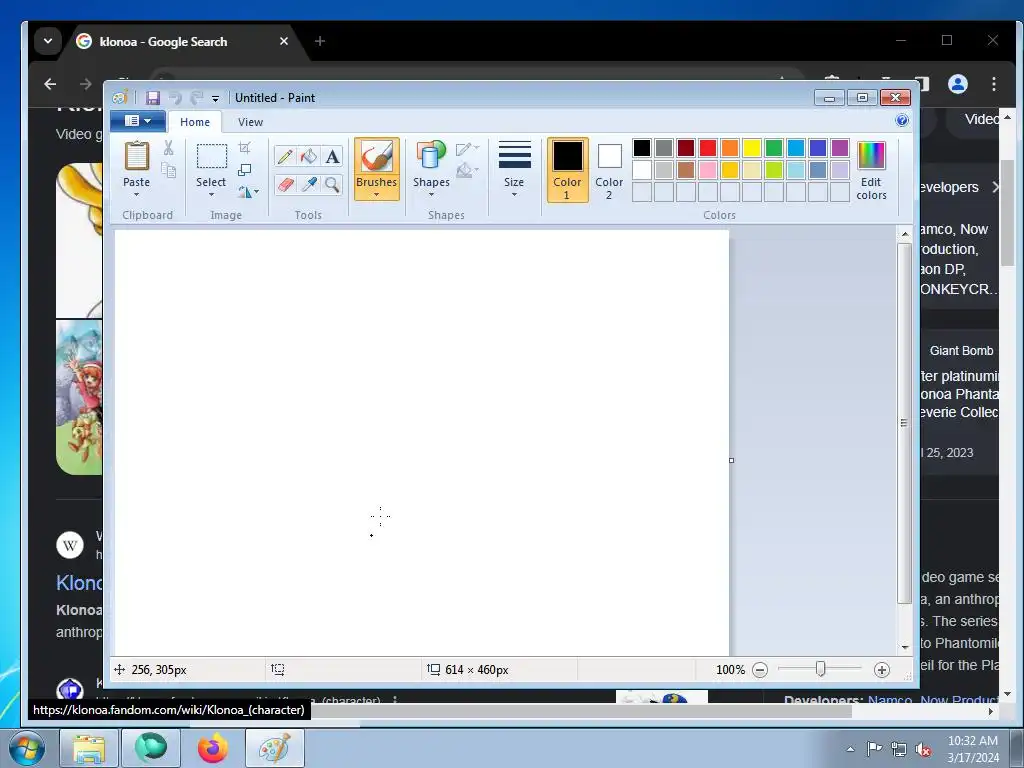The height and width of the screenshot is (768, 1024).
Task: Click the Select rectangle icon
Action: 212,157
